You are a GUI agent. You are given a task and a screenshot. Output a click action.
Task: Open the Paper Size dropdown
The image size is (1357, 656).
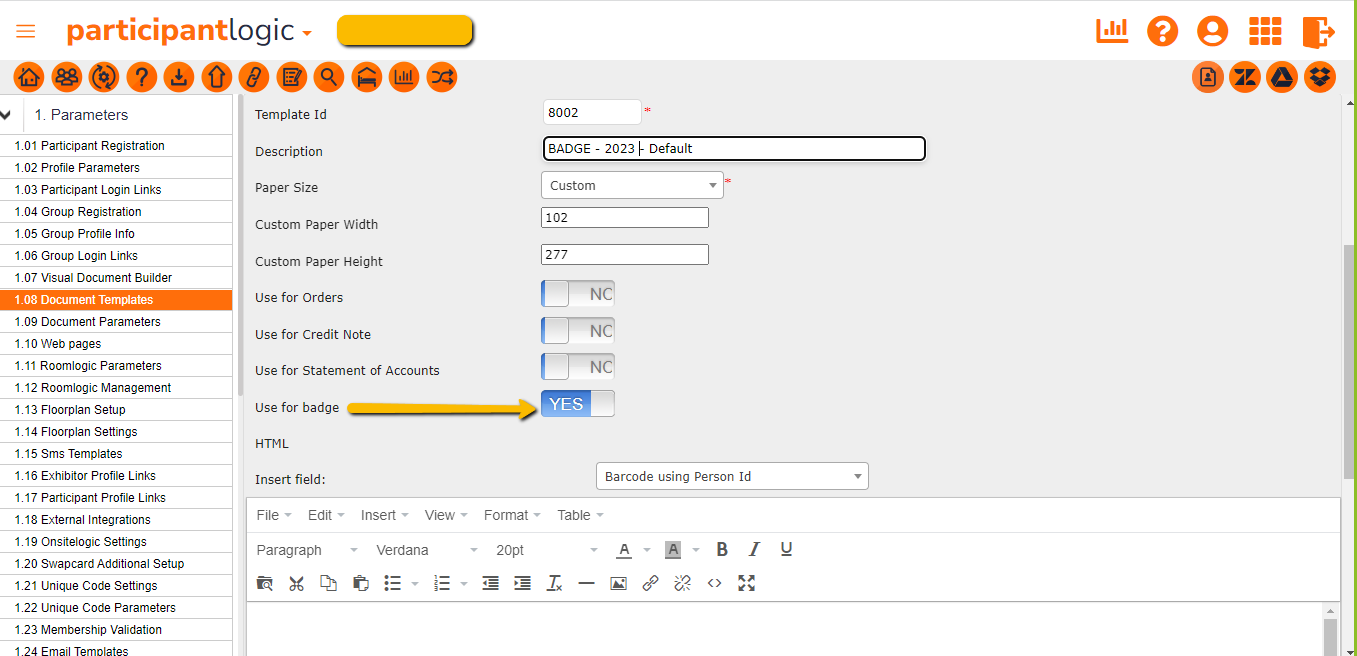click(632, 184)
